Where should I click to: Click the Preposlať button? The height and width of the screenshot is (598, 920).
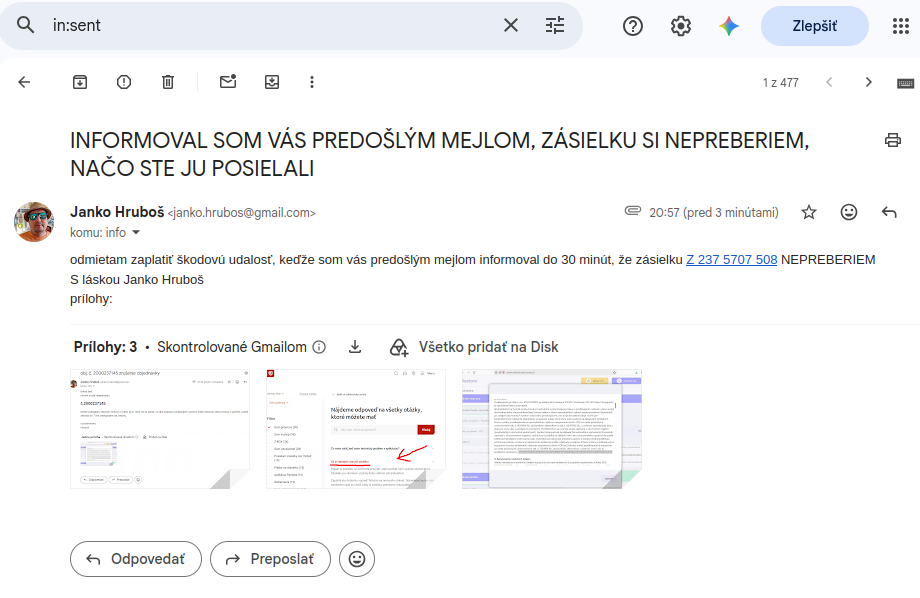point(270,559)
